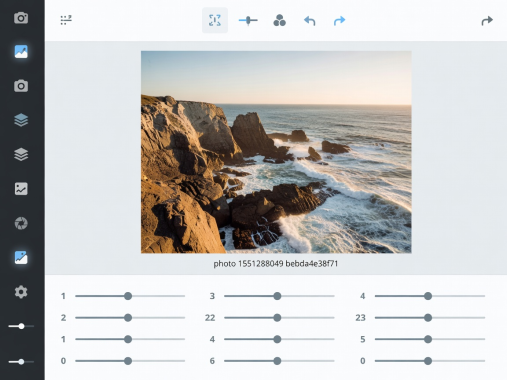Image resolution: width=507 pixels, height=380 pixels.
Task: Open the adjustment slider tool in the toolbar
Action: point(248,21)
